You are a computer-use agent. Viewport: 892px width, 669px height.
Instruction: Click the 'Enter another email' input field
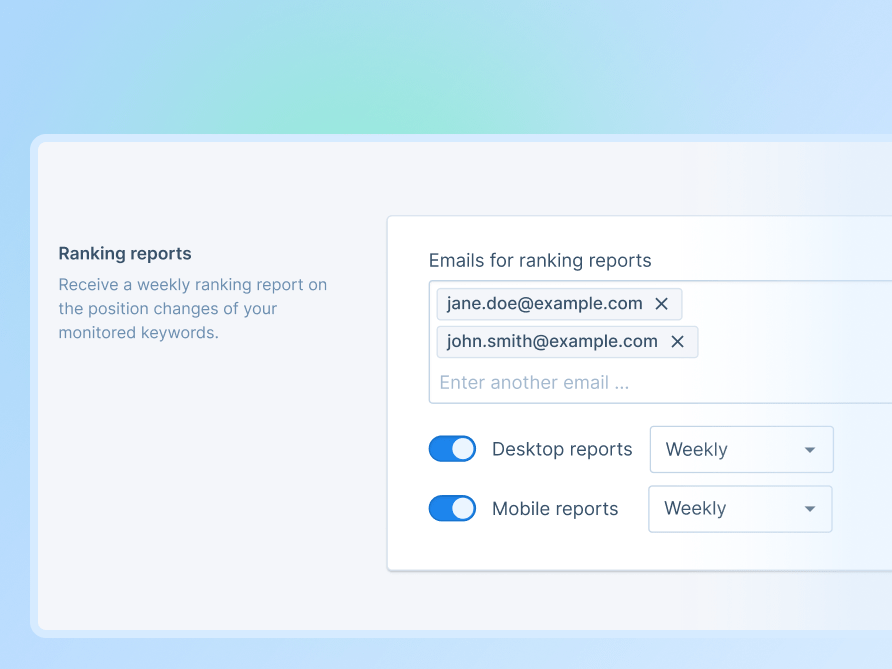tap(660, 382)
